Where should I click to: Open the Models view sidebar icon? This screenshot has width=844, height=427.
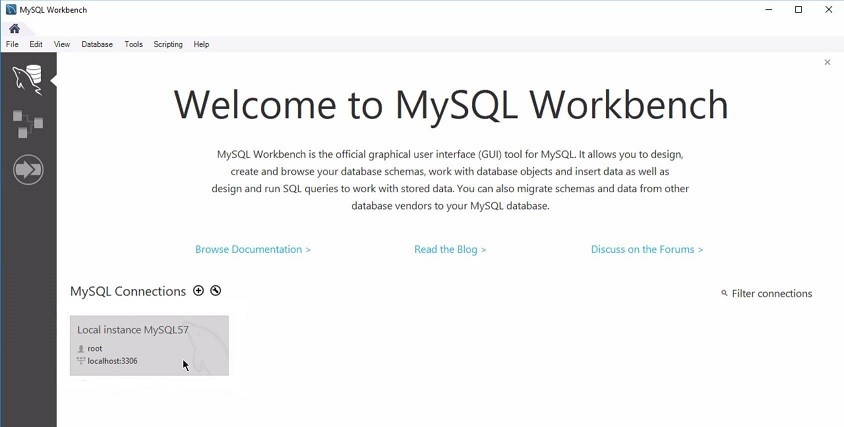coord(28,124)
